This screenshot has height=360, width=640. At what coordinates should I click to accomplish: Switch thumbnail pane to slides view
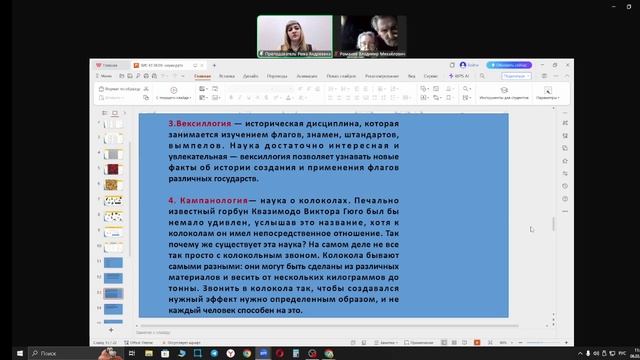point(115,113)
